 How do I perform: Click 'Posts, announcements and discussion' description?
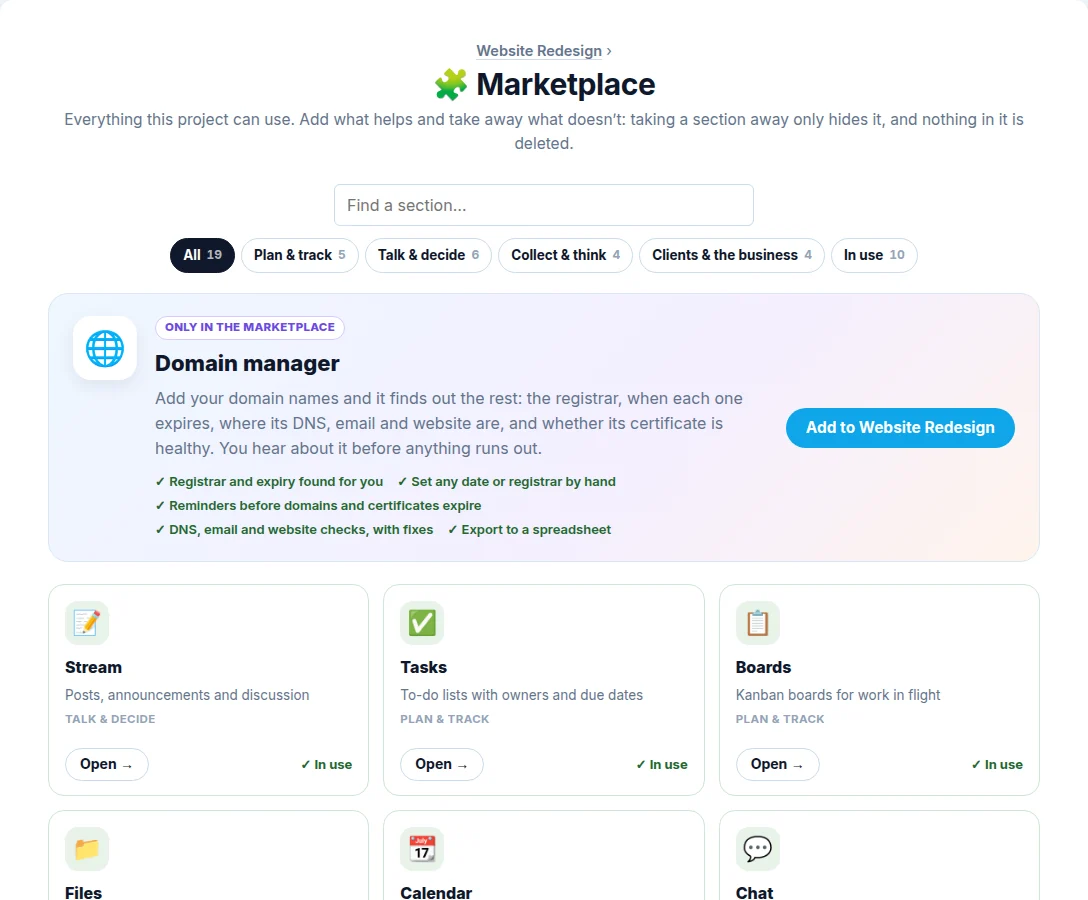(187, 695)
